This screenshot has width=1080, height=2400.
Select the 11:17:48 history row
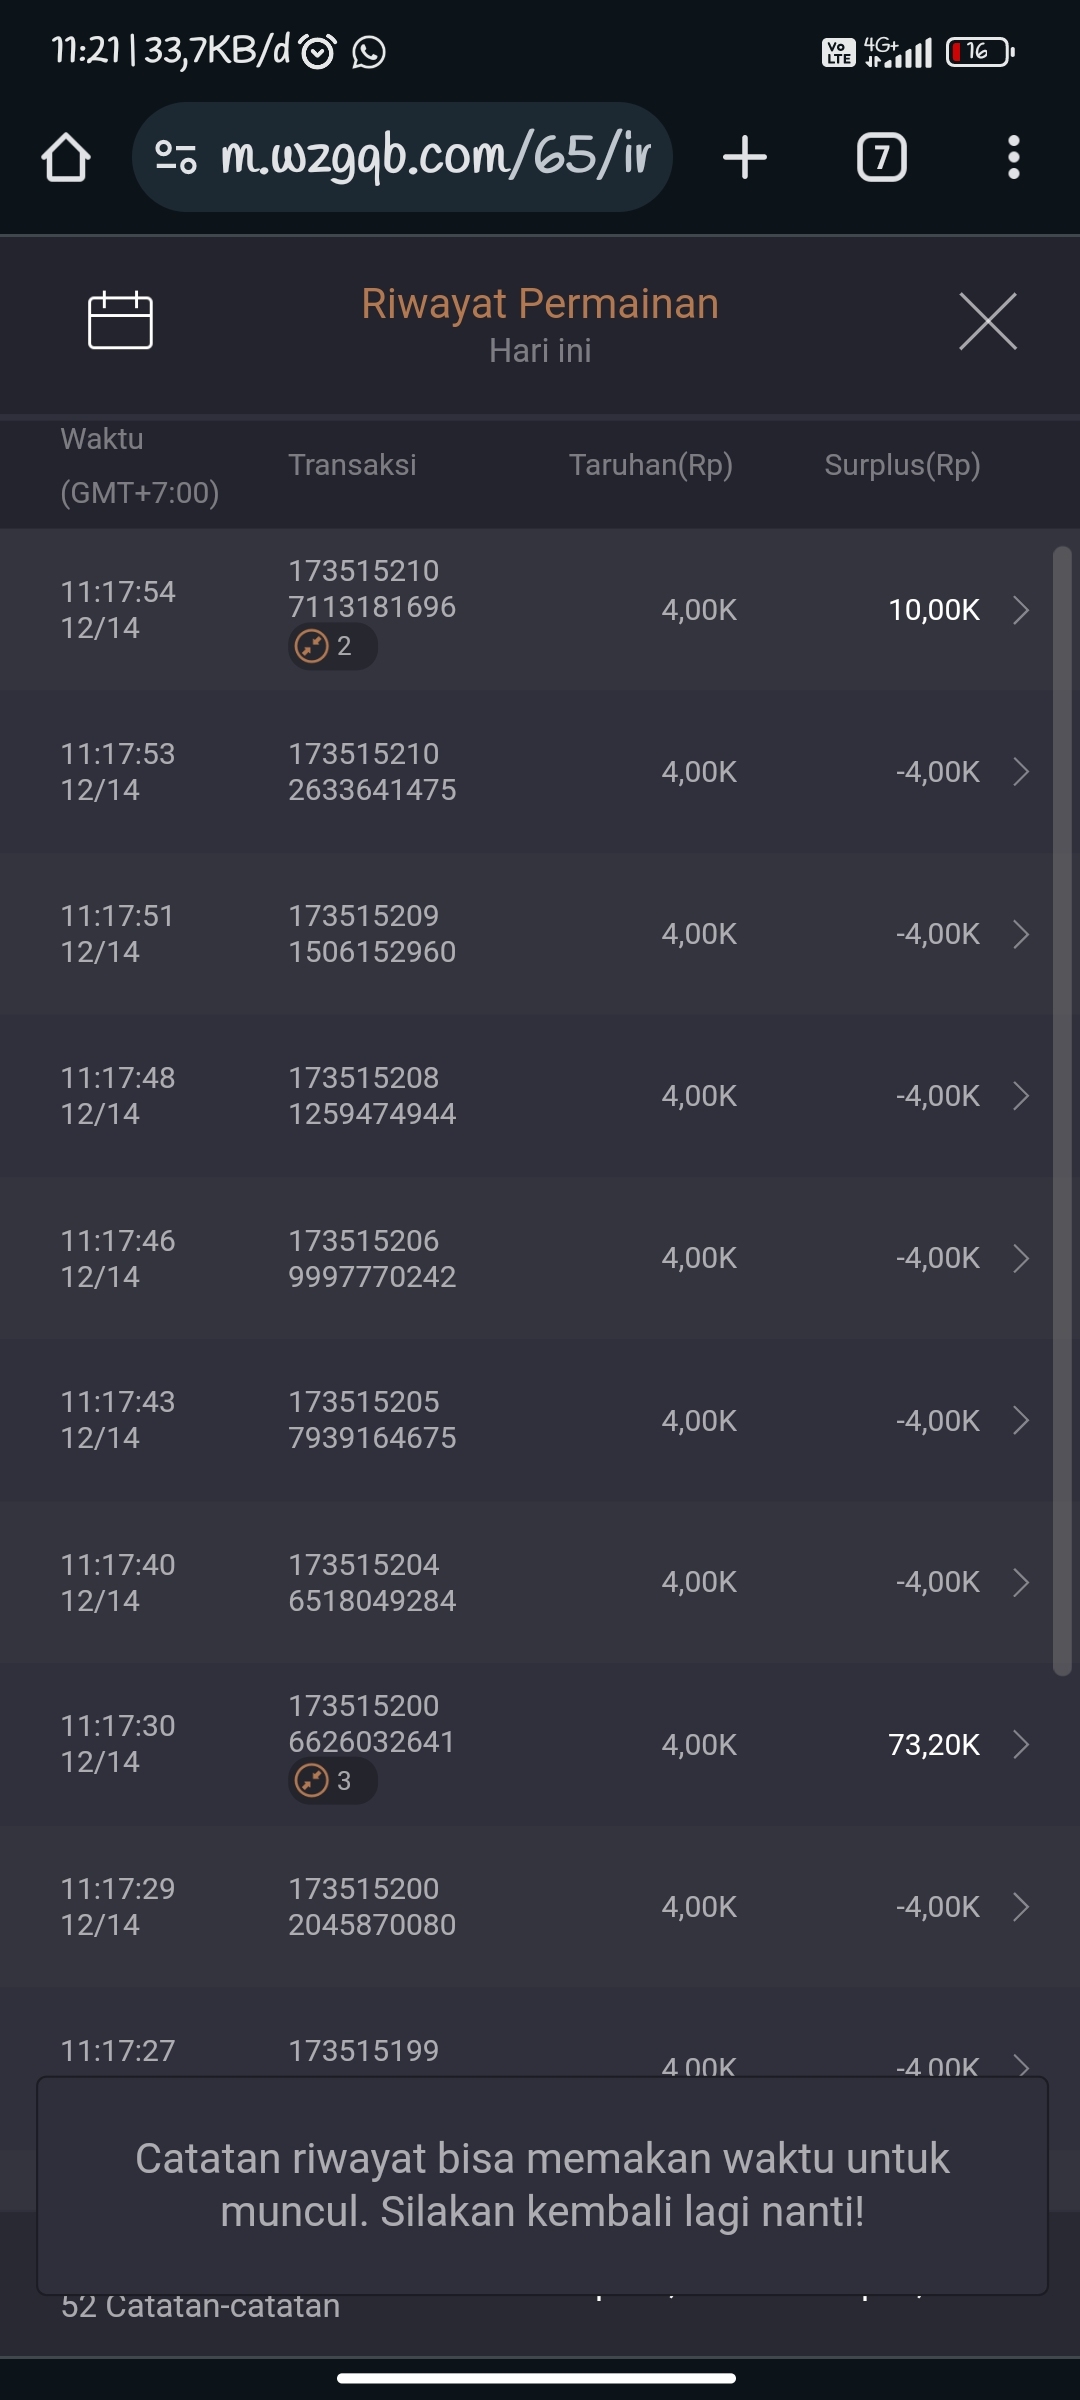tap(500, 1096)
